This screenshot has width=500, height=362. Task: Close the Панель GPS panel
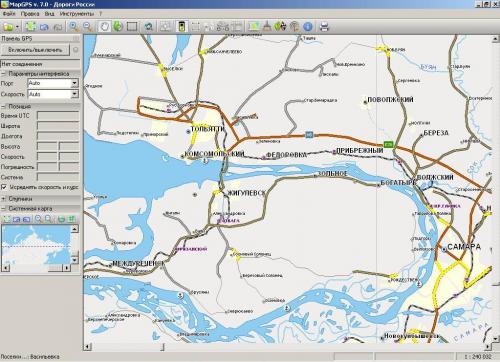coord(76,39)
